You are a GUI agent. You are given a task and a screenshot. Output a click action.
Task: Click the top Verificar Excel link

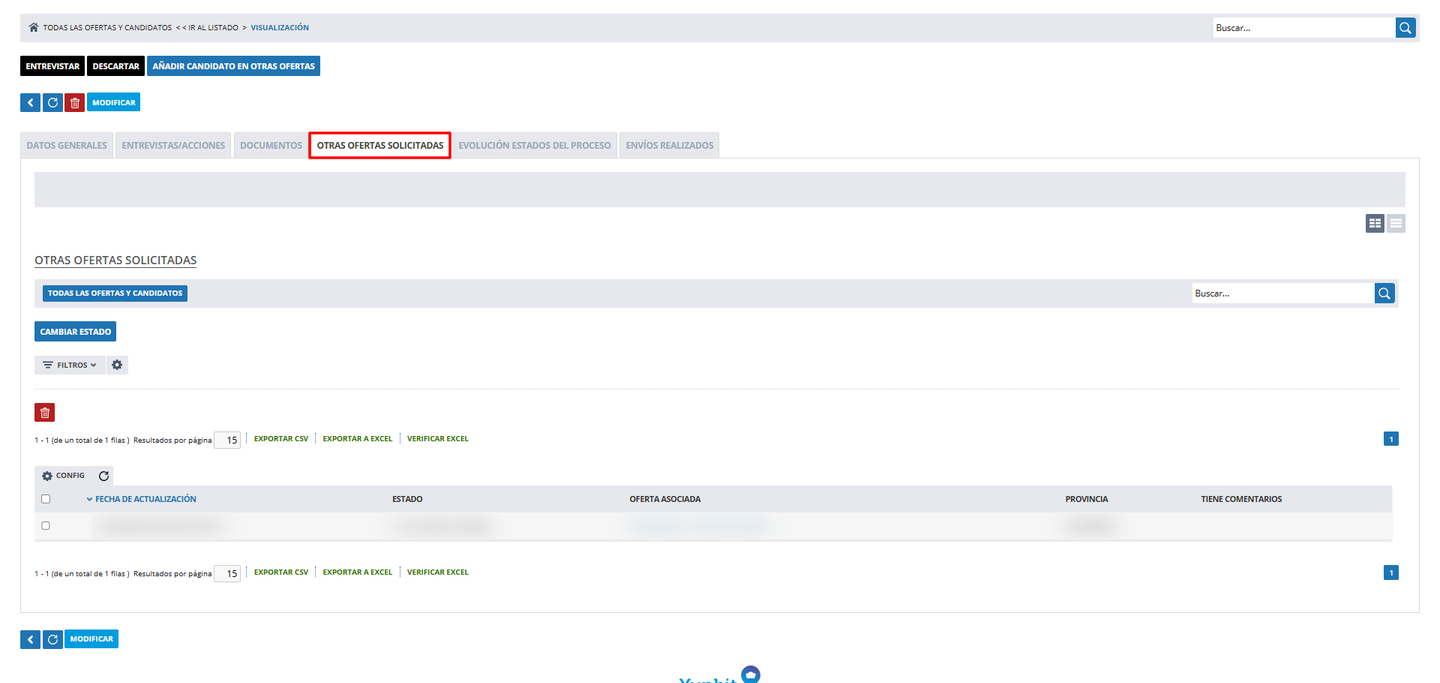pos(438,439)
